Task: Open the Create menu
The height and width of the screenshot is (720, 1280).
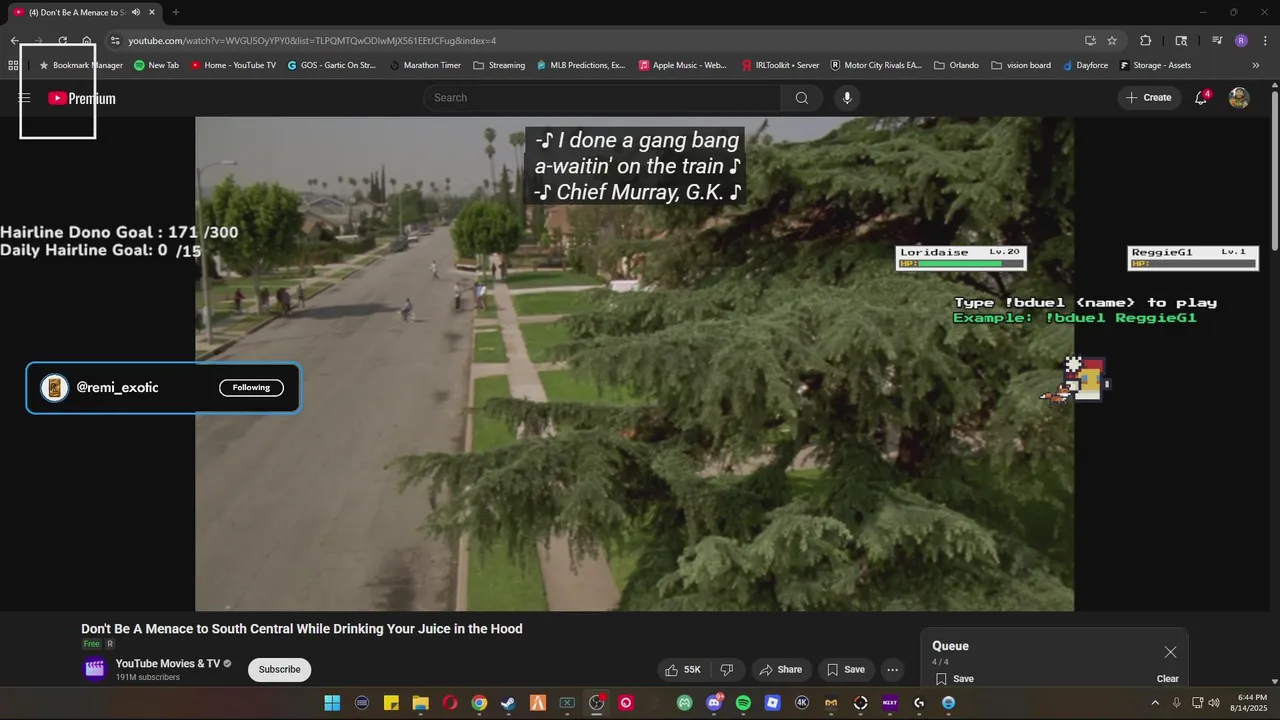Action: [1149, 98]
